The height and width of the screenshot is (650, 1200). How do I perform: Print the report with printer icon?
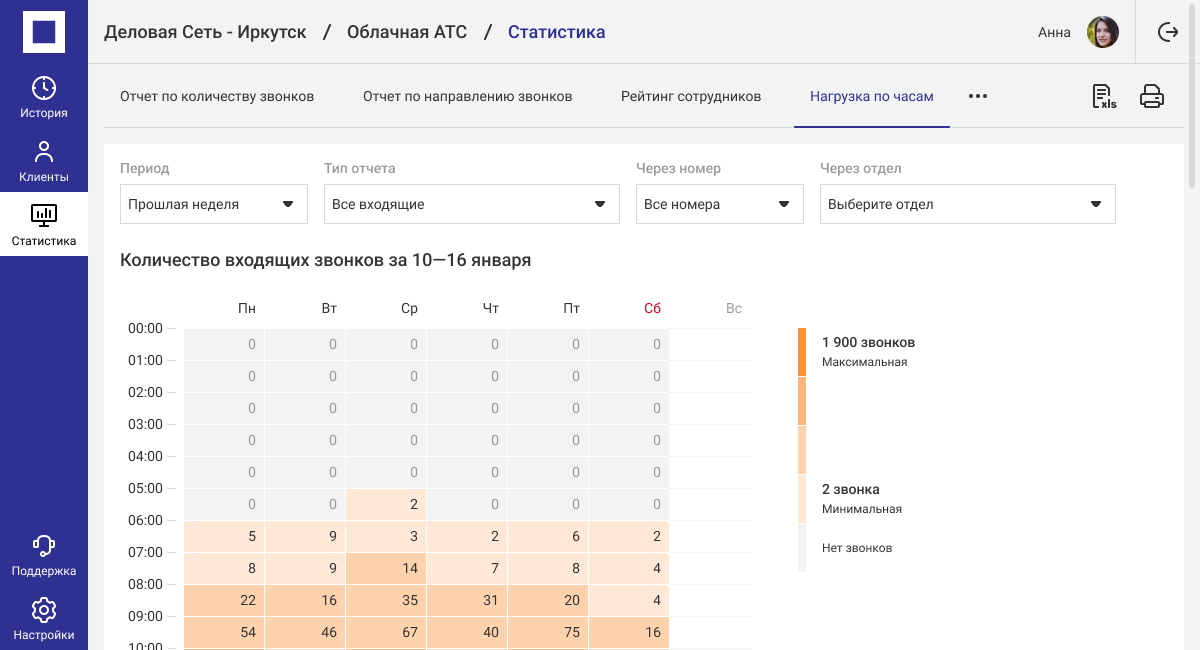(1152, 96)
